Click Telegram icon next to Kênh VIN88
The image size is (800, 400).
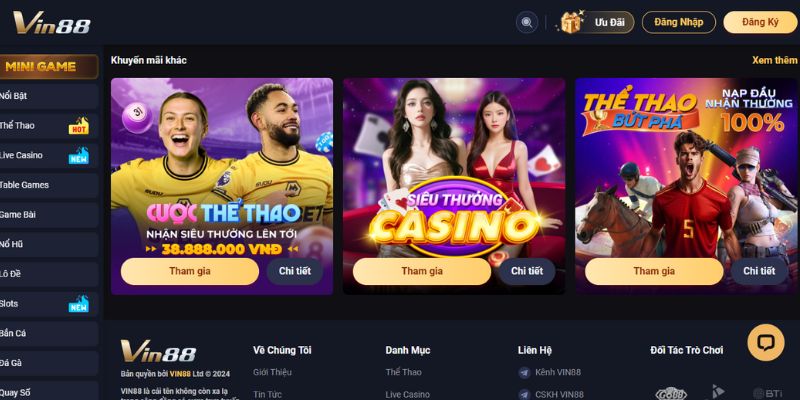524,372
